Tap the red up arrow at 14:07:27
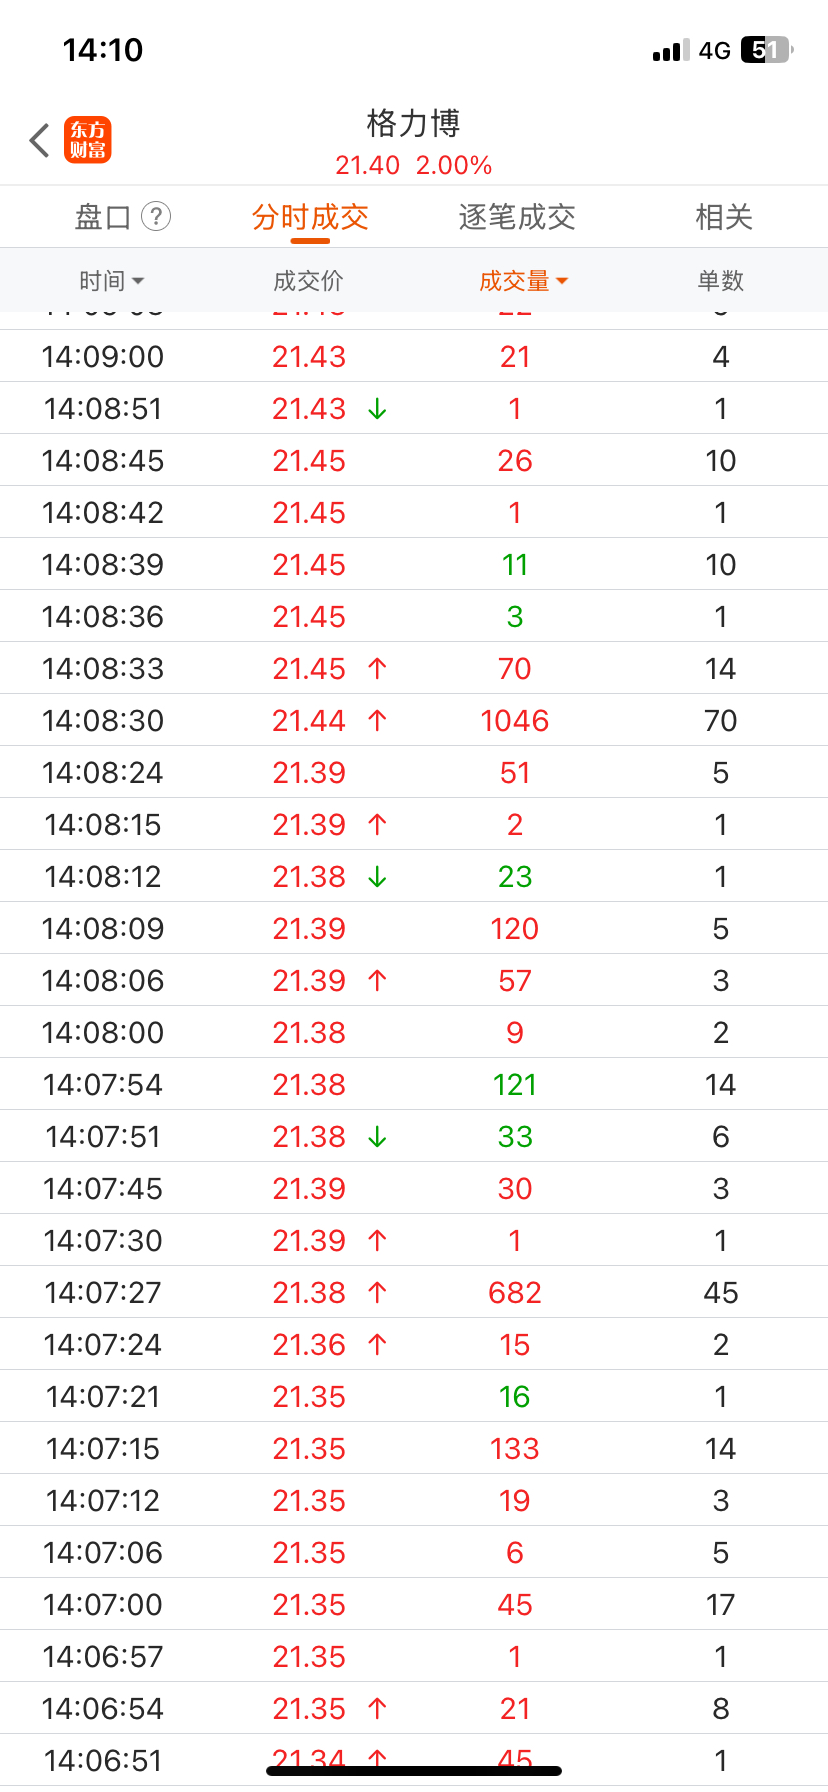 click(377, 1293)
